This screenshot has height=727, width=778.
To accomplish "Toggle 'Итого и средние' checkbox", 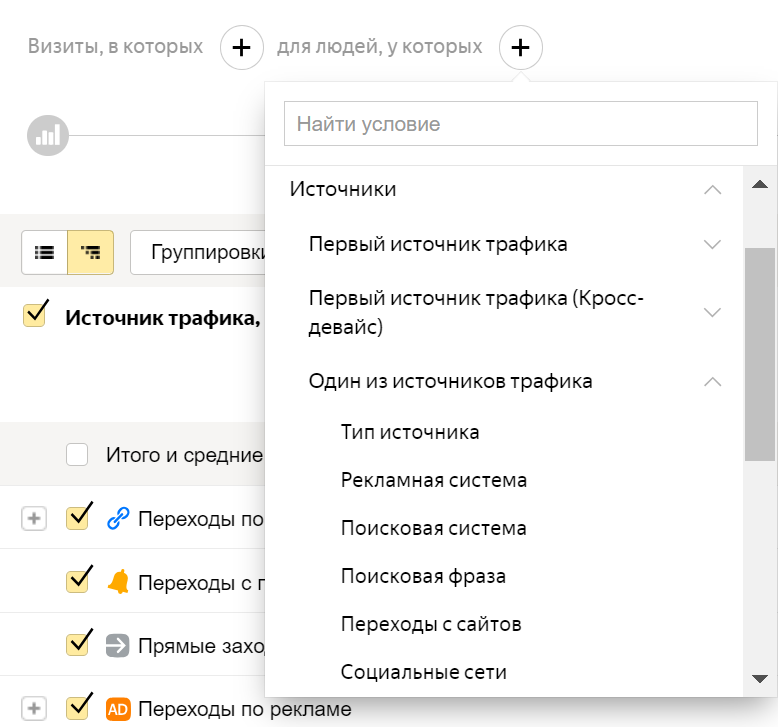I will tap(77, 456).
